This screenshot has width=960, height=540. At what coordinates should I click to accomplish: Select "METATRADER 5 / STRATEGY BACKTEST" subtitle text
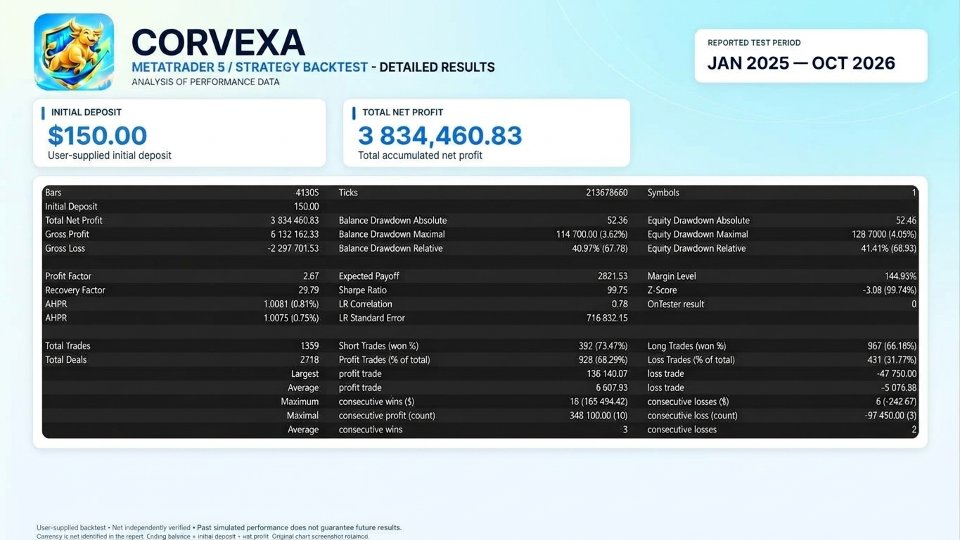point(250,67)
